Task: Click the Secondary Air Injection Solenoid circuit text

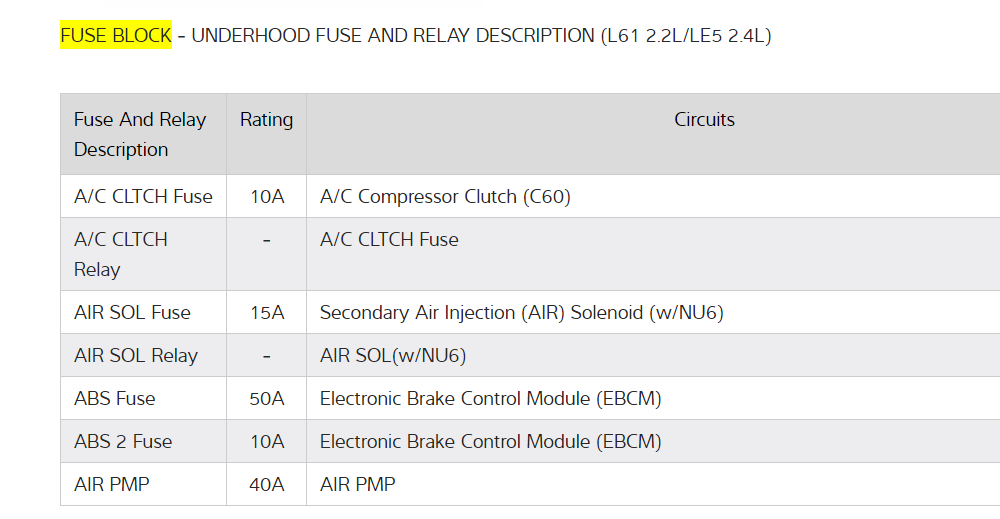Action: pos(521,313)
